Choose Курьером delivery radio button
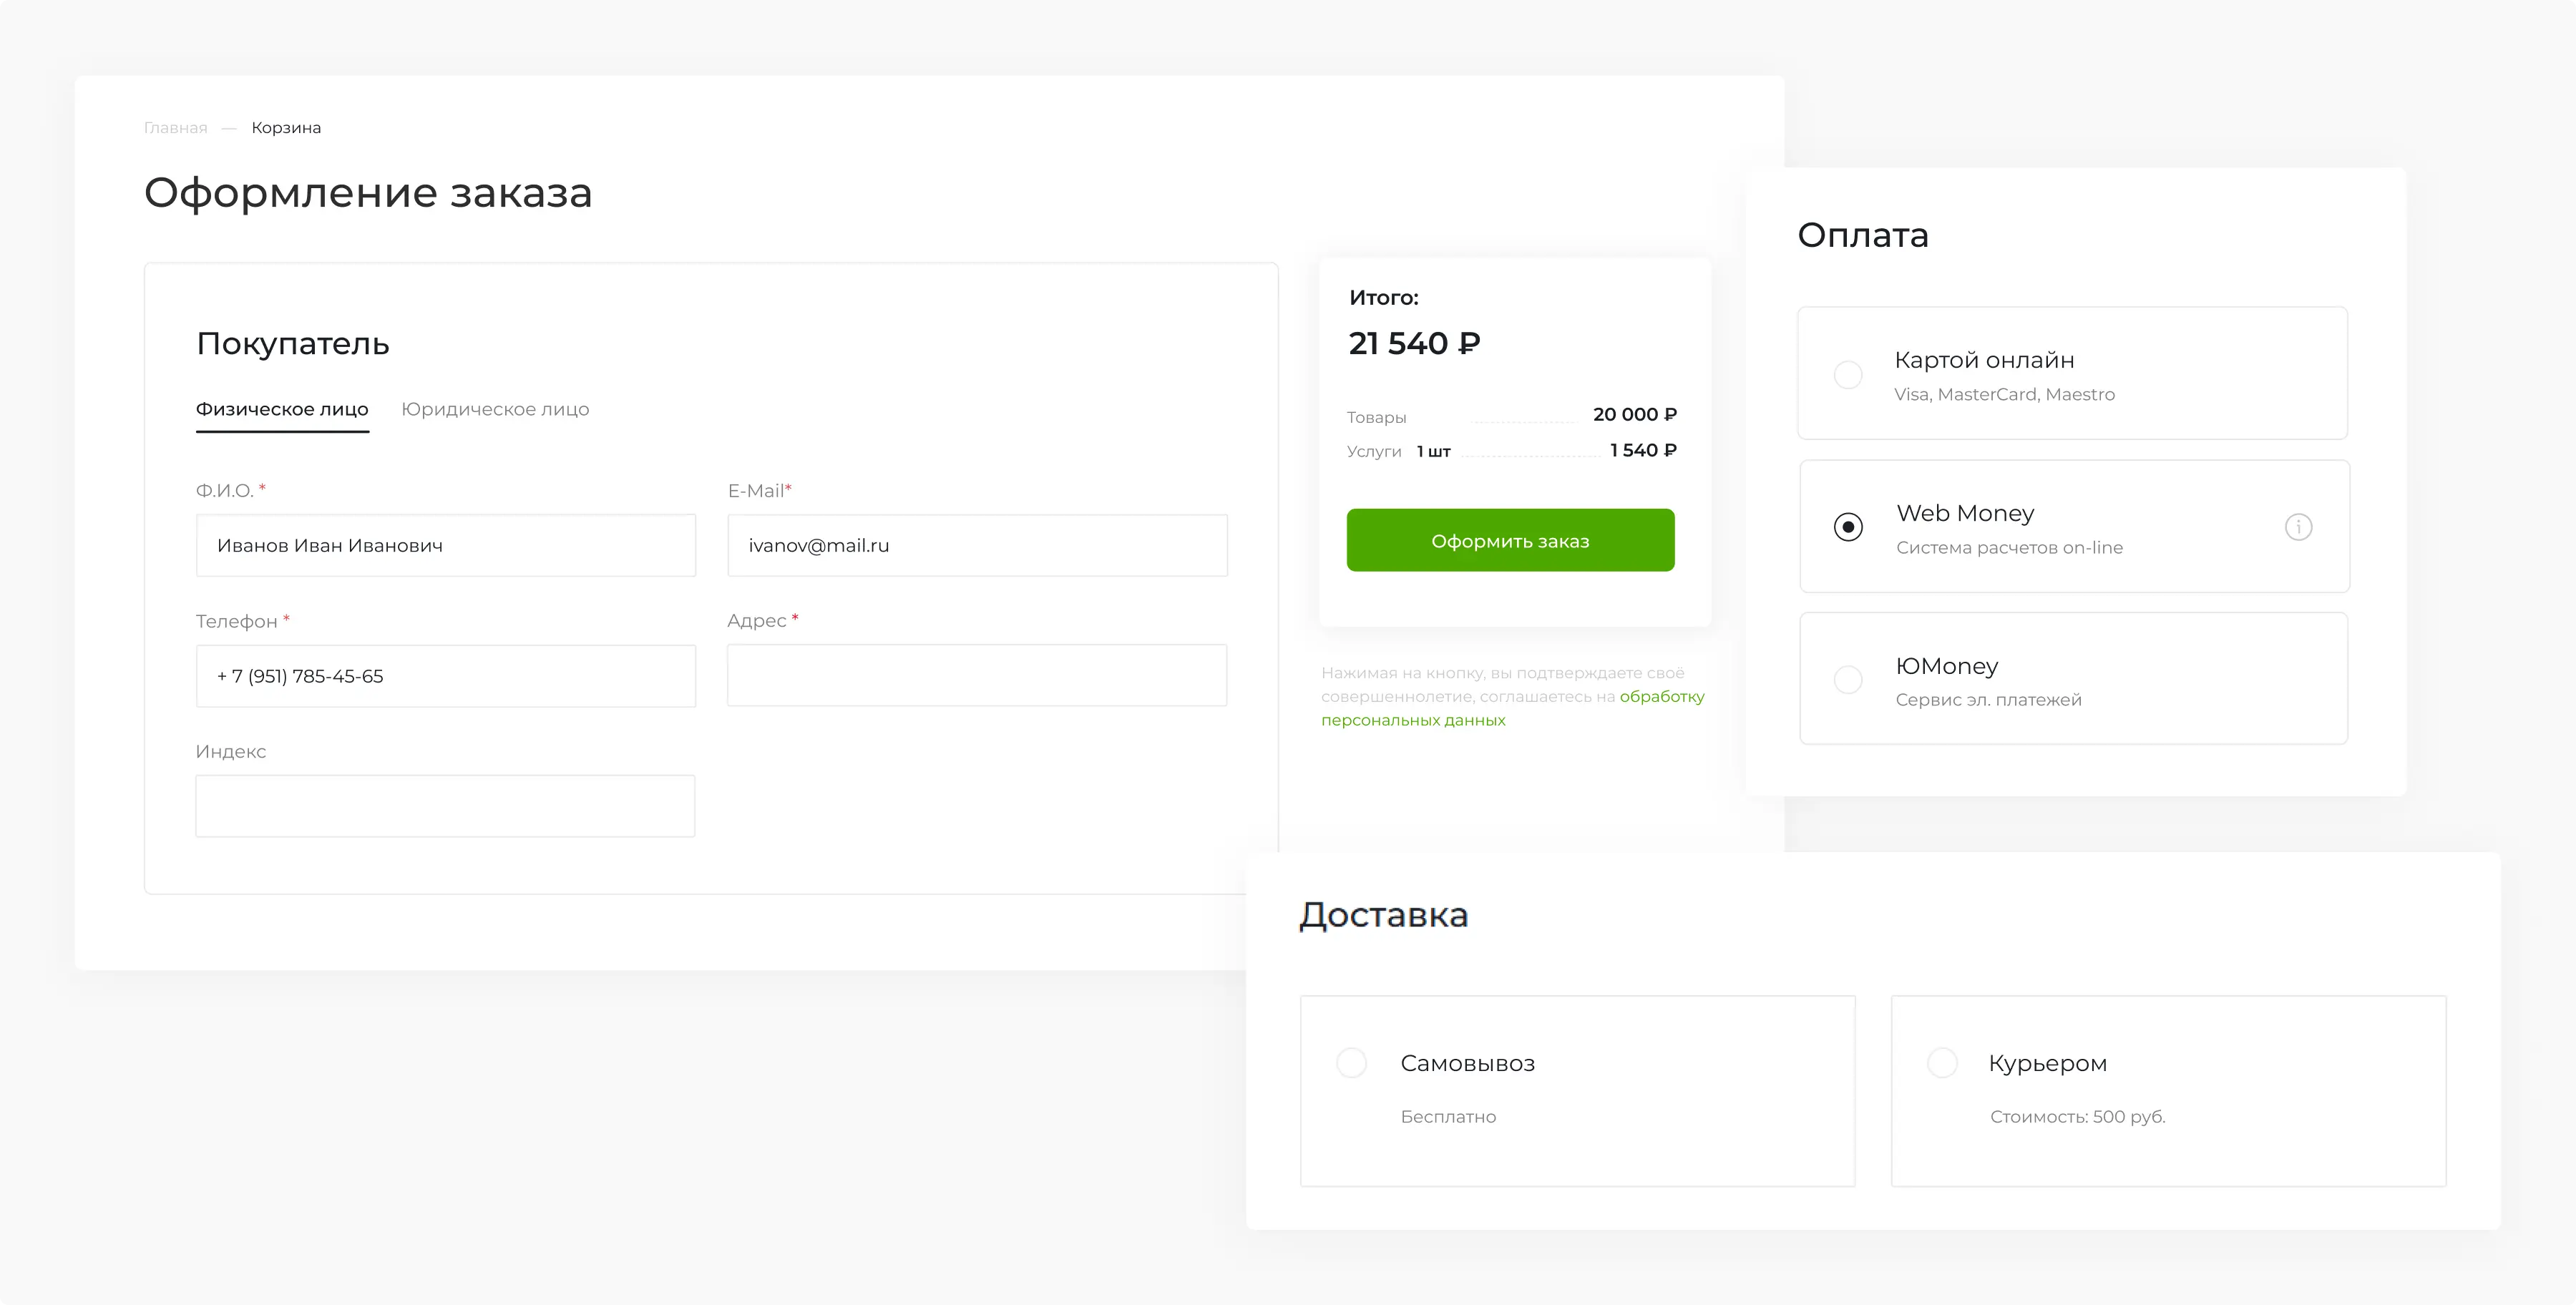This screenshot has height=1305, width=2576. (1941, 1062)
